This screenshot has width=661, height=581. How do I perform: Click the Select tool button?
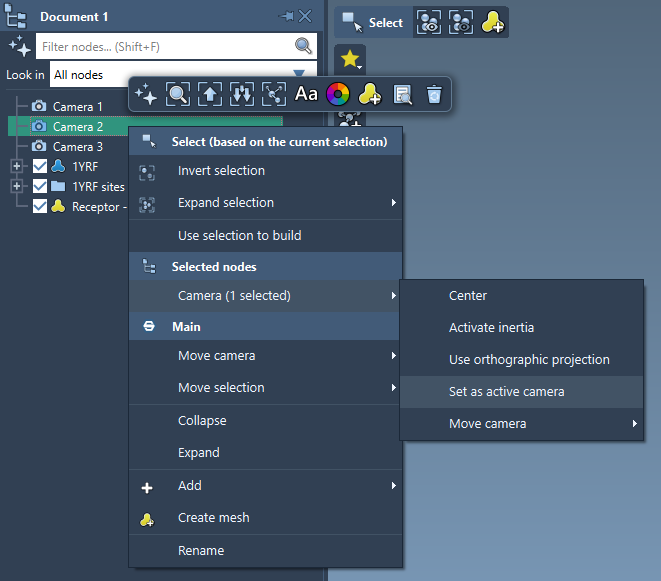tap(373, 23)
